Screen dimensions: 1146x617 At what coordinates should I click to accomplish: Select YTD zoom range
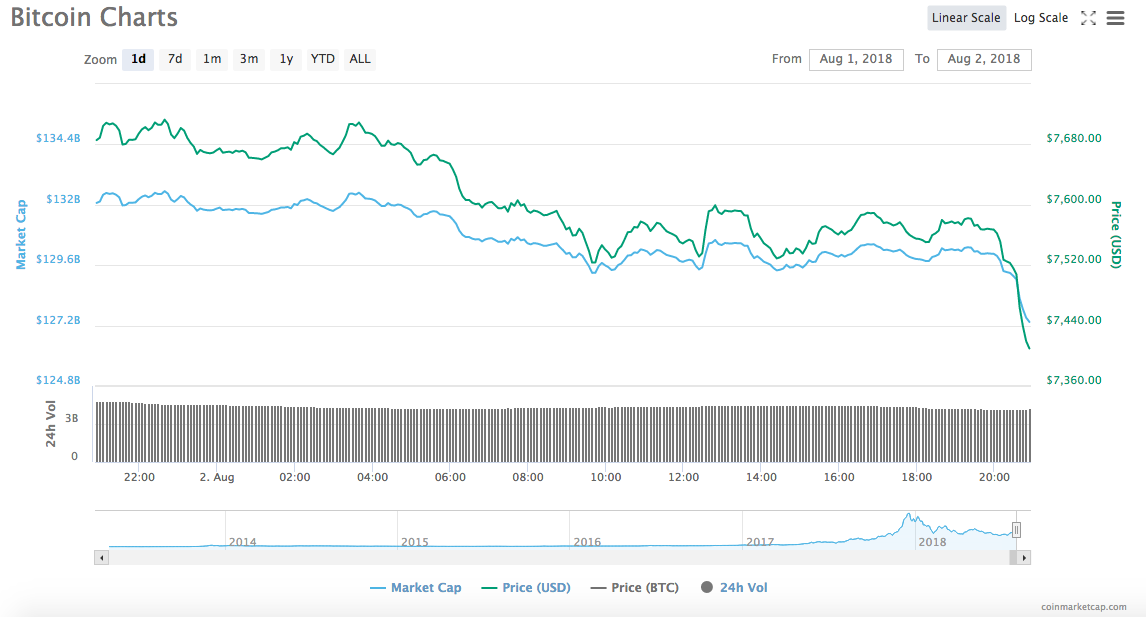coord(322,59)
